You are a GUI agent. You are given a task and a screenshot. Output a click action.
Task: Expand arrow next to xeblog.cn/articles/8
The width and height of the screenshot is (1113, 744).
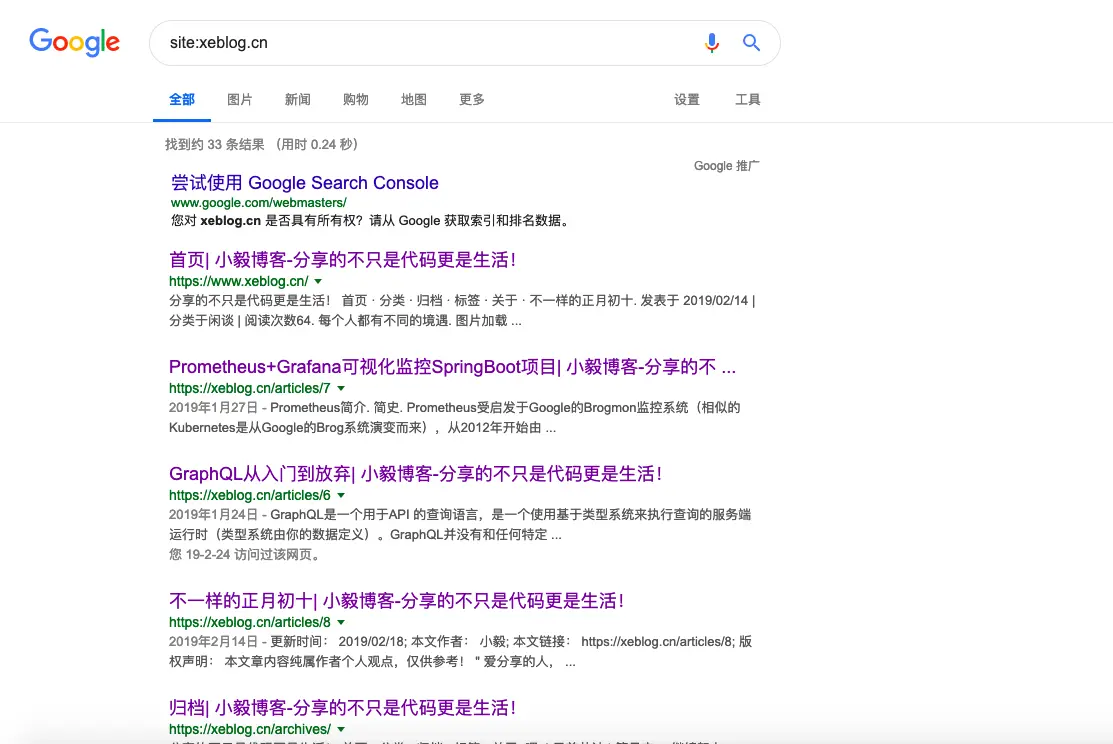(x=341, y=623)
